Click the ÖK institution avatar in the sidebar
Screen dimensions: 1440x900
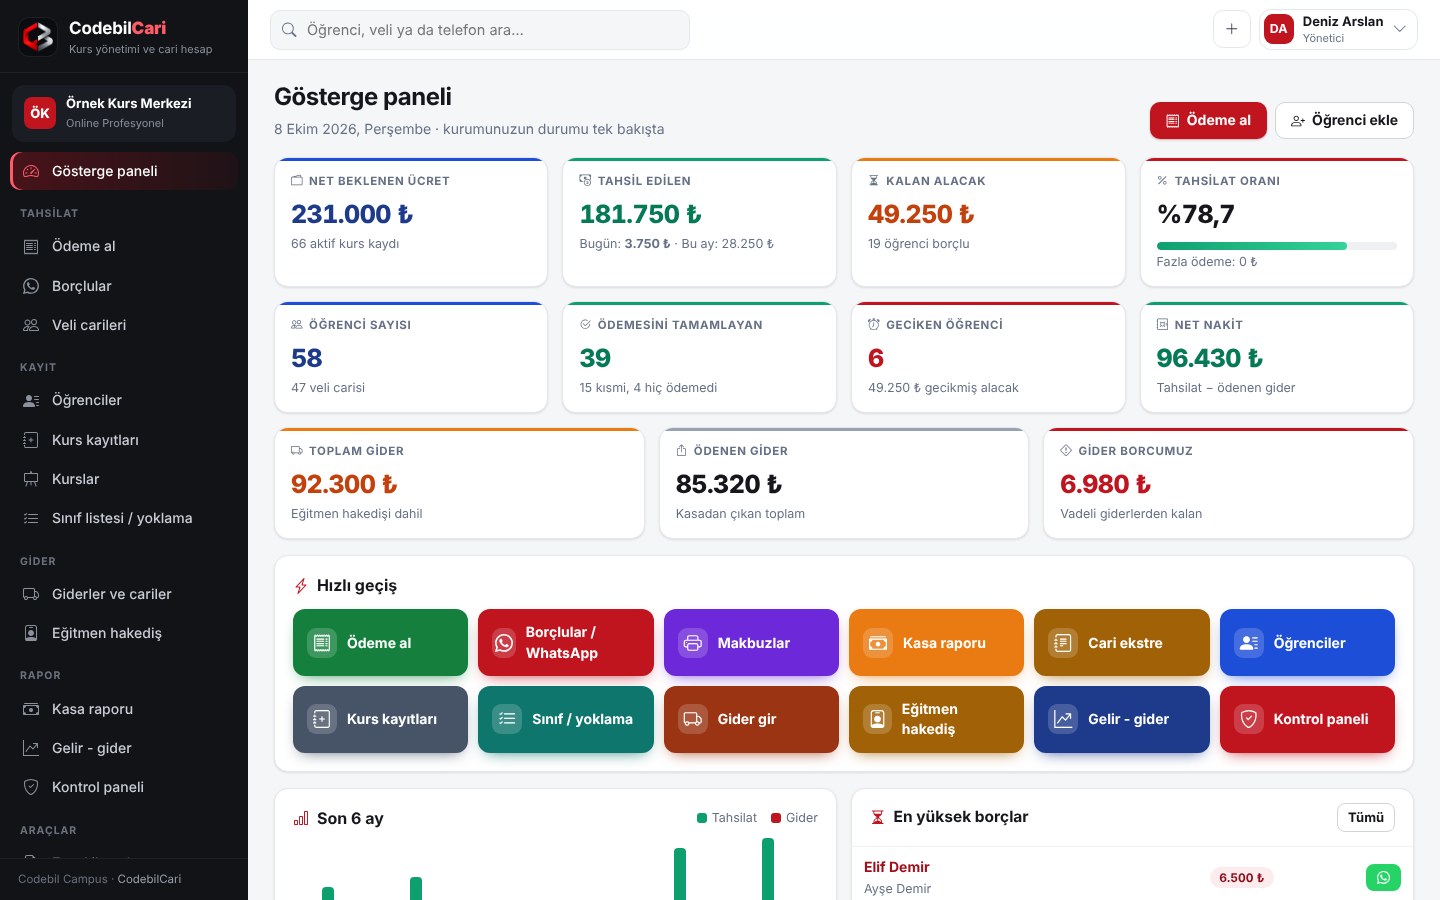[40, 113]
